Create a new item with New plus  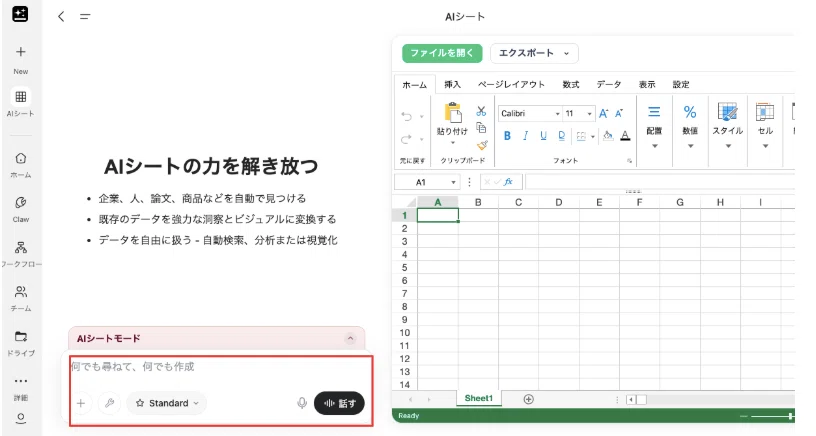click(20, 52)
